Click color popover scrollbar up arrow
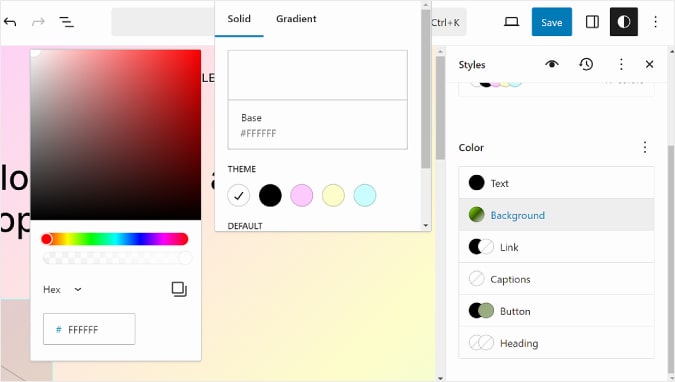 pyautogui.click(x=426, y=5)
